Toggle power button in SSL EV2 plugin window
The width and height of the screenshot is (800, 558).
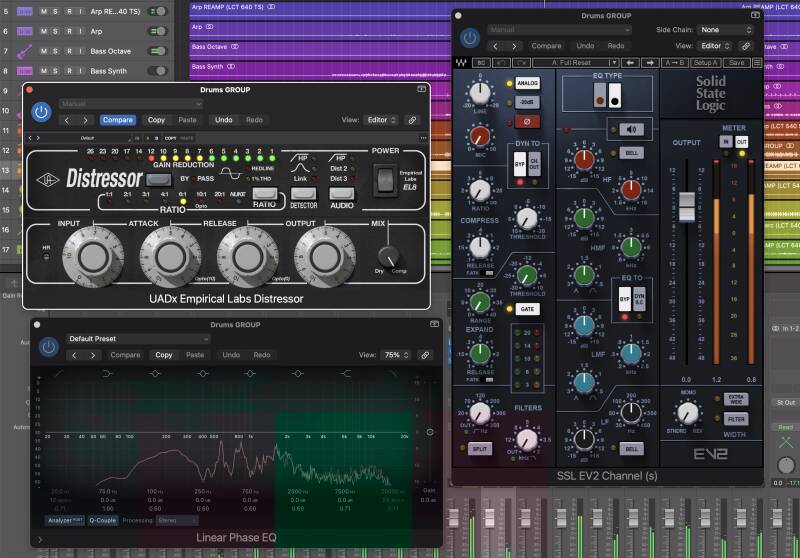point(469,38)
